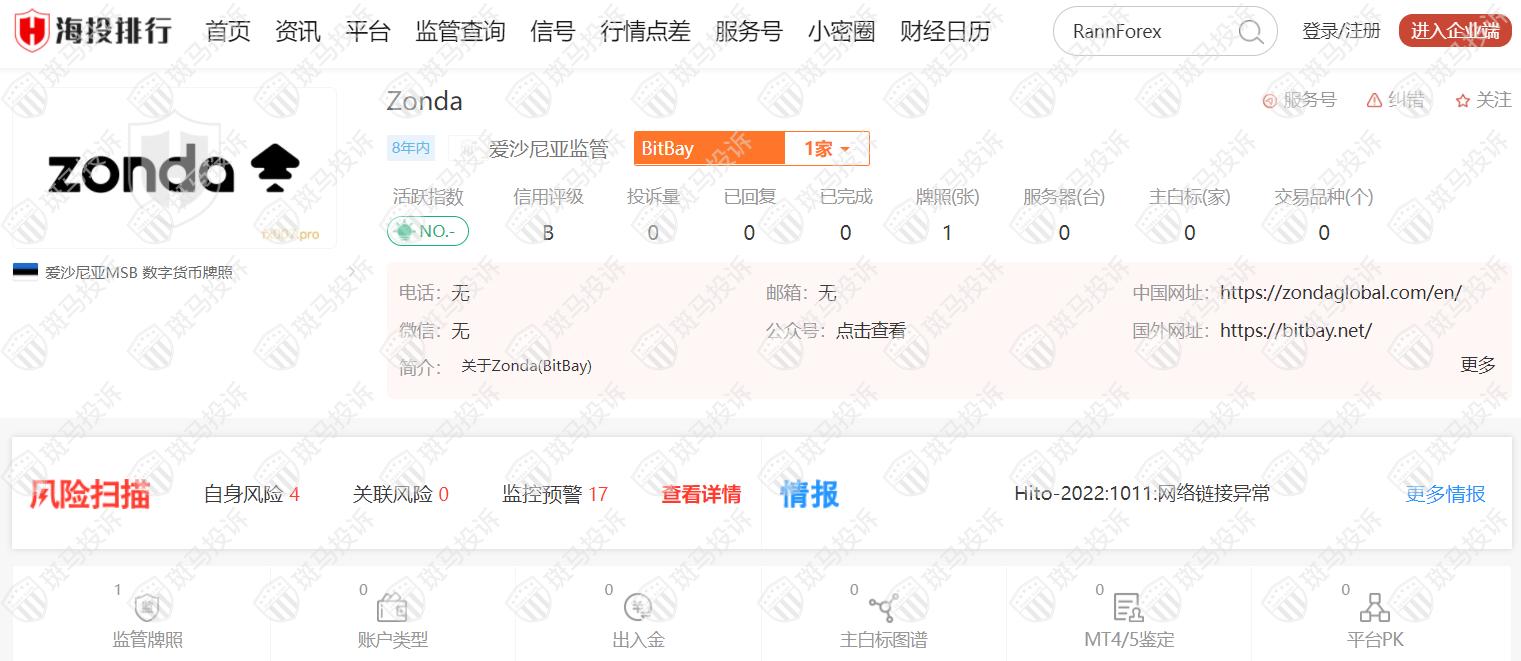The image size is (1521, 661).
Task: Click the 纠错 warning icon
Action: point(1374,101)
